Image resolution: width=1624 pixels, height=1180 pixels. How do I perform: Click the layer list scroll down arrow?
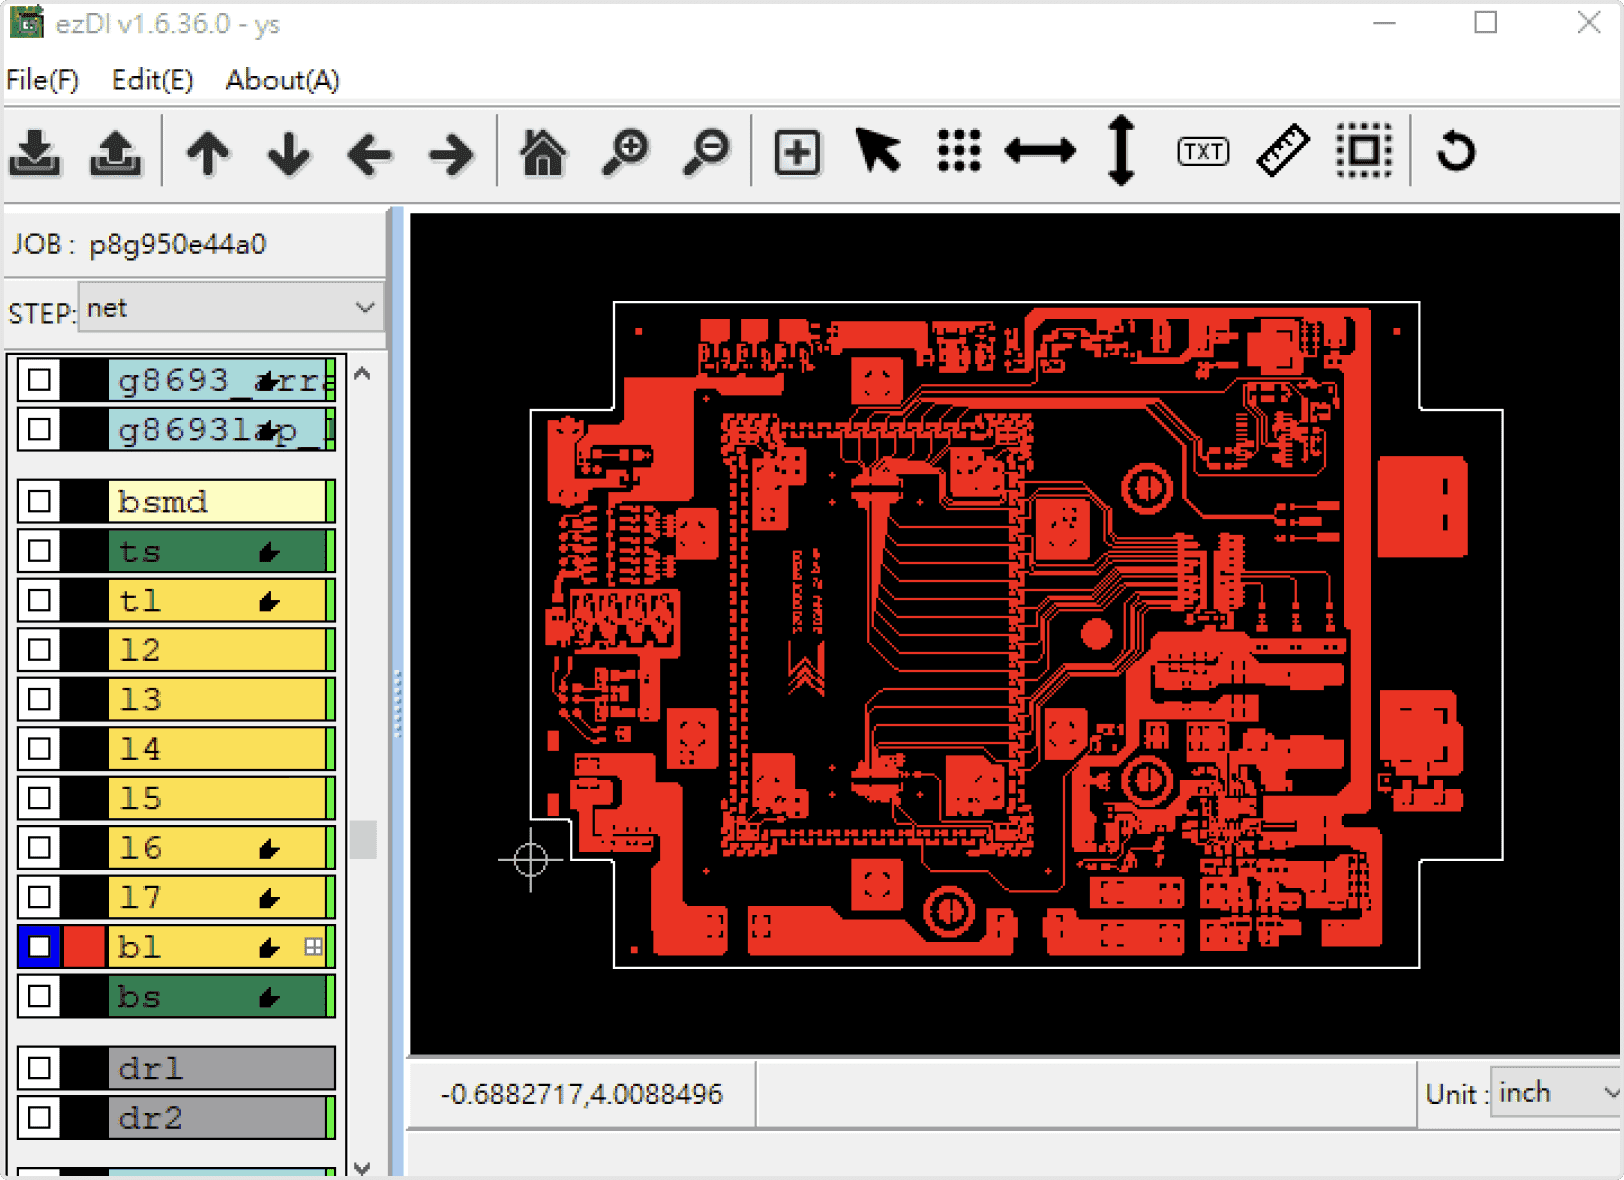(363, 1166)
